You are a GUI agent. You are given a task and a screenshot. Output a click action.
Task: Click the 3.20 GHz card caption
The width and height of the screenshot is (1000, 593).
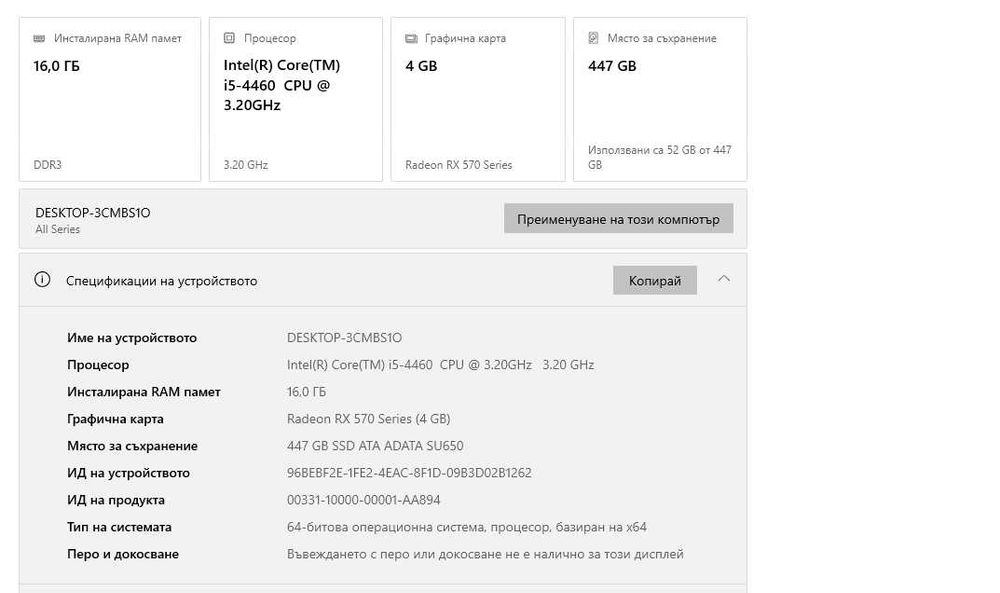coord(246,165)
